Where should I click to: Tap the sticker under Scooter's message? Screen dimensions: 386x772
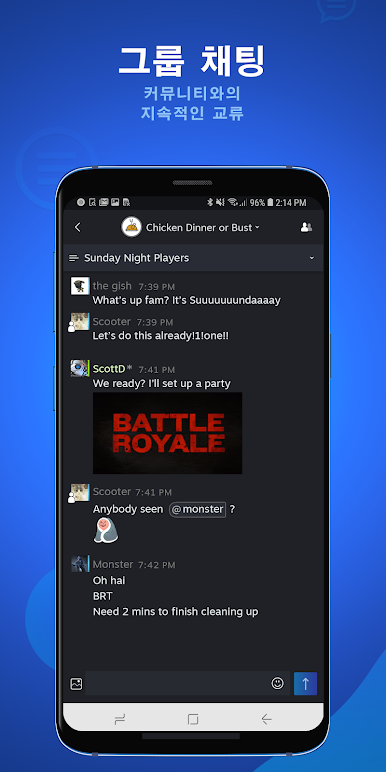(x=106, y=531)
